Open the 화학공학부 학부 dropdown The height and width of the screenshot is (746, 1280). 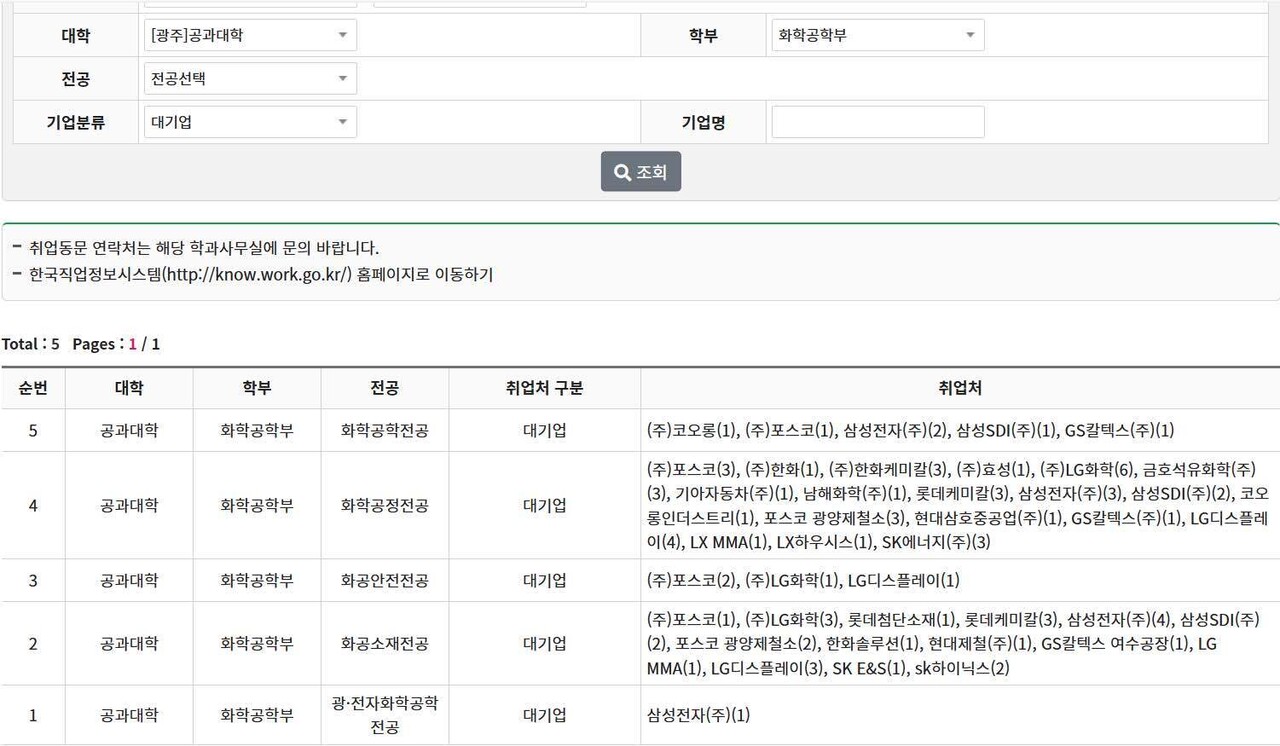tap(877, 34)
